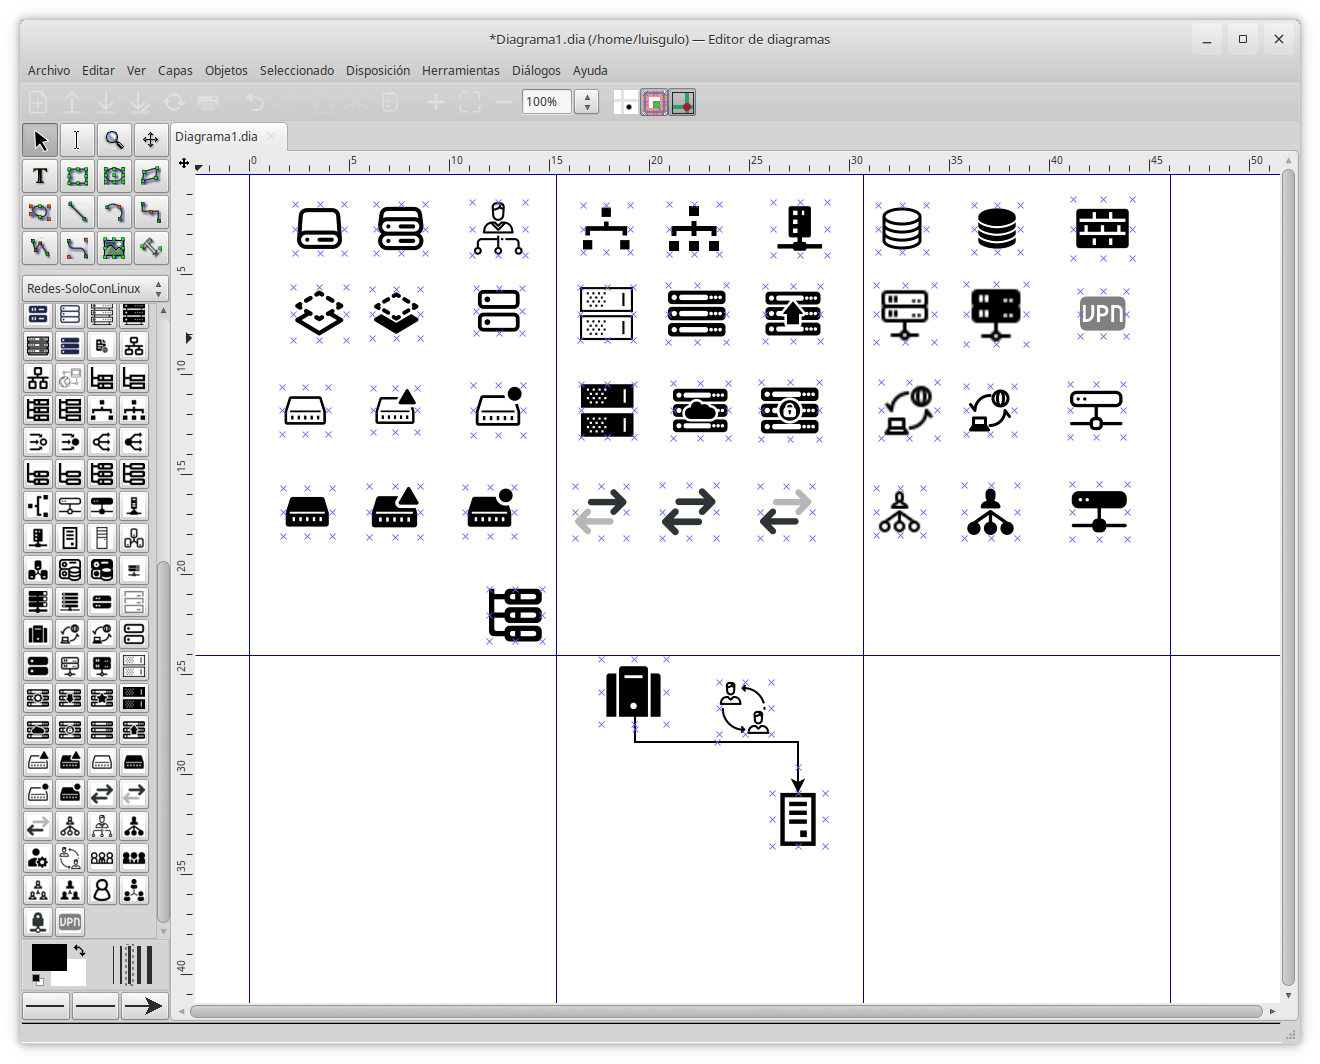Pick the VPN shape in the palette
This screenshot has height=1064, width=1320.
[70, 922]
